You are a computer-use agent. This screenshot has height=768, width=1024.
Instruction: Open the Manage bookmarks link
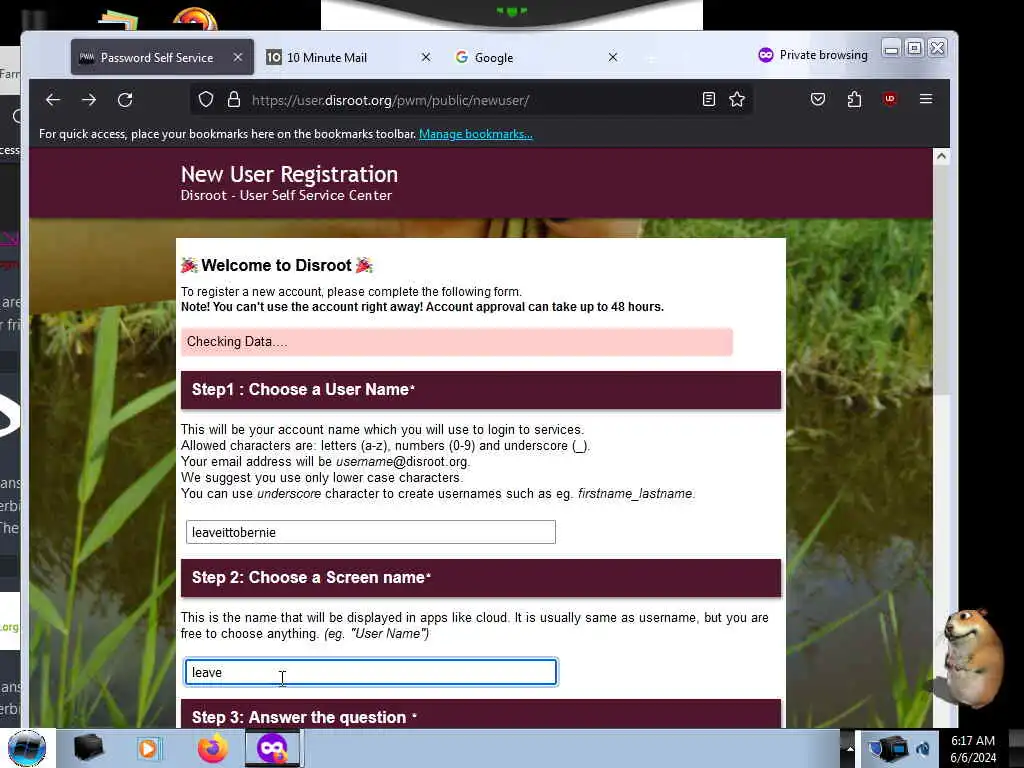click(475, 134)
